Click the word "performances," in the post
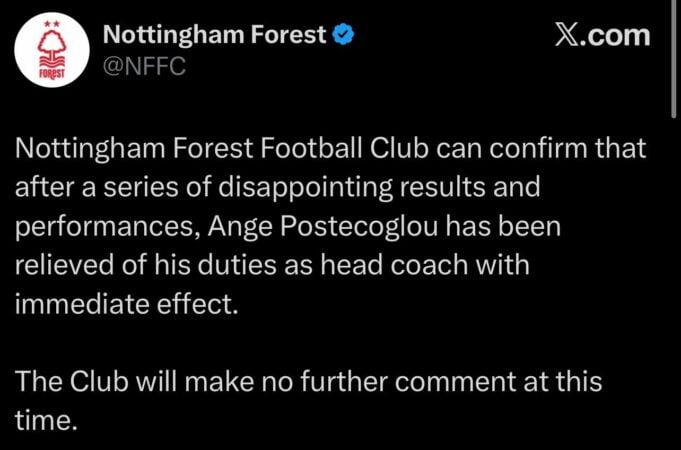The image size is (681, 450). point(102,227)
